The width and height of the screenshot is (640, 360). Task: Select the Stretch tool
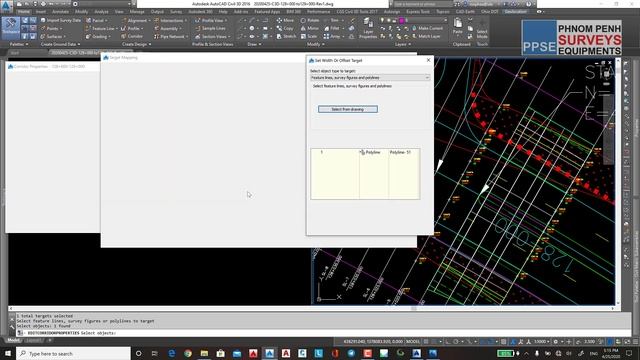pyautogui.click(x=286, y=36)
